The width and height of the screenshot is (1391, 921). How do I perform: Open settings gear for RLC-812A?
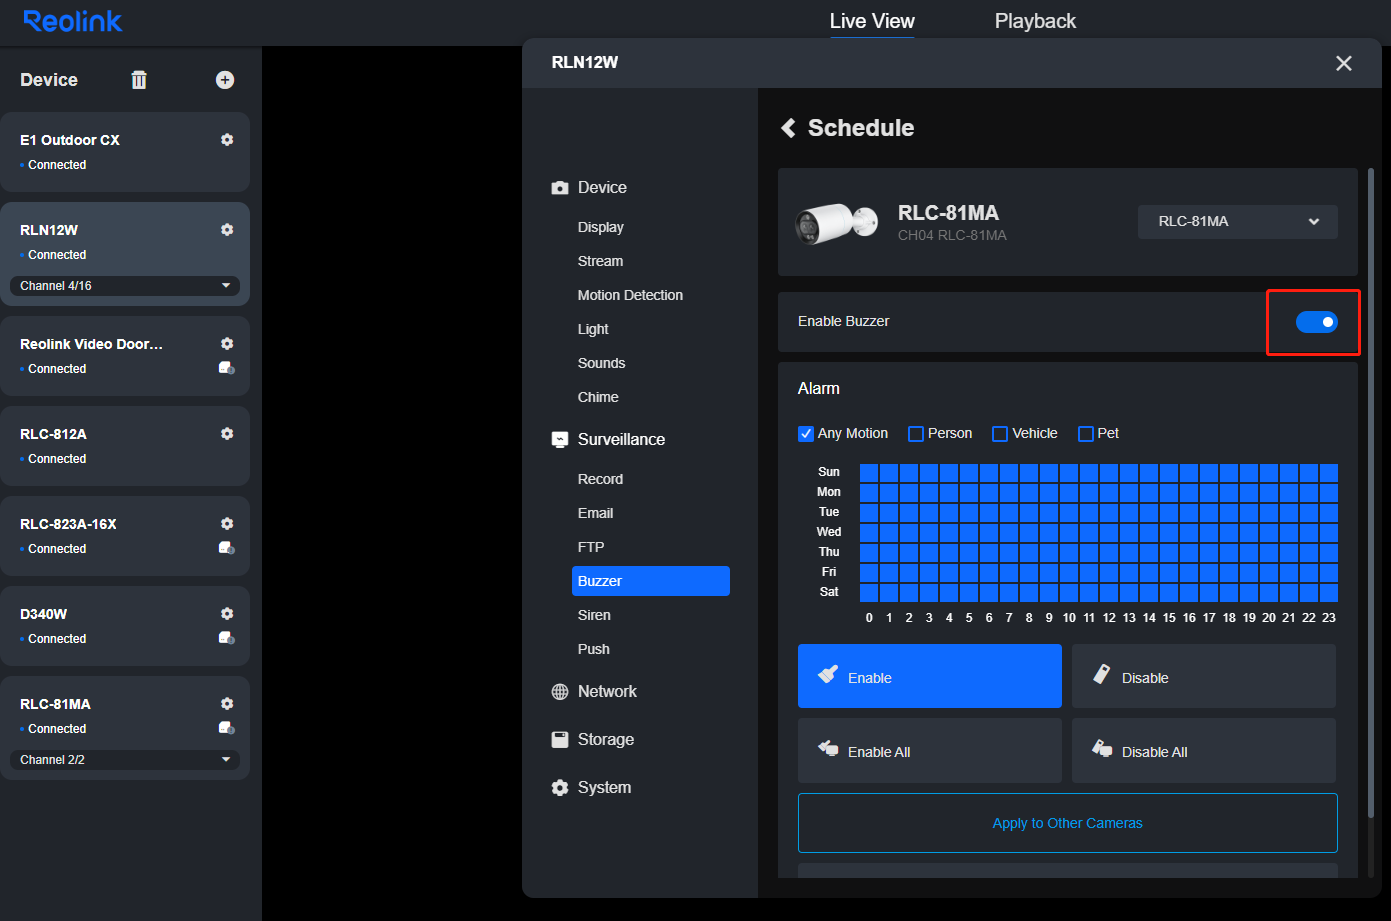(x=227, y=434)
